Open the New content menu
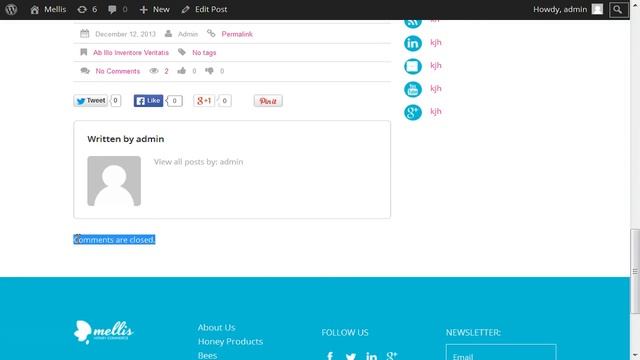Viewport: 640px width, 360px height. [154, 9]
